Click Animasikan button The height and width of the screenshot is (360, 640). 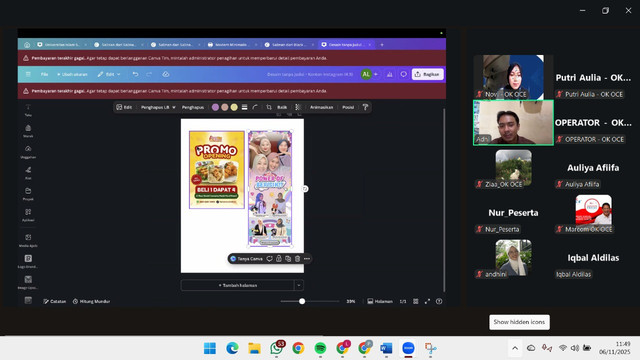tap(322, 107)
